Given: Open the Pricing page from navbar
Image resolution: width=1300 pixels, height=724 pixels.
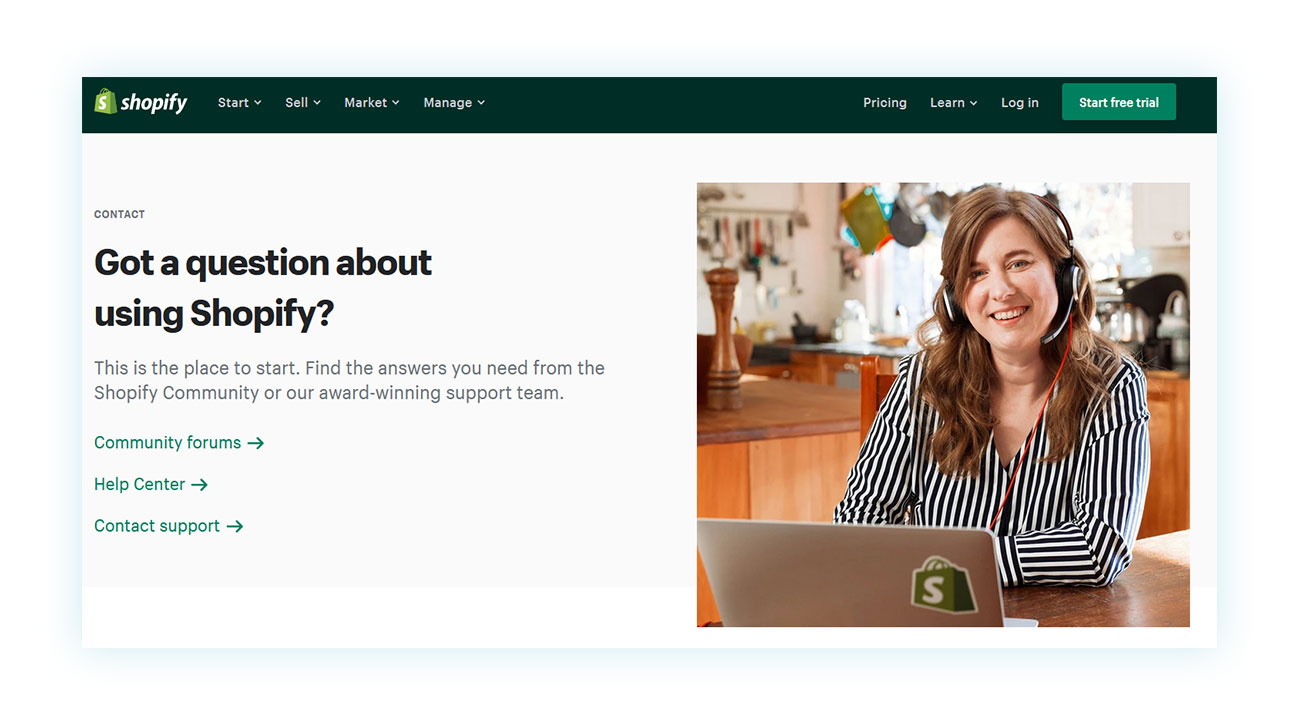Looking at the screenshot, I should pyautogui.click(x=885, y=103).
